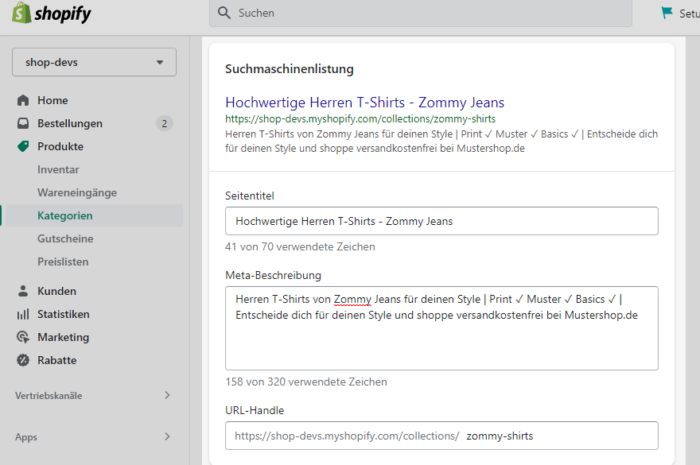Click the search magnifier icon
700x465 pixels.
pyautogui.click(x=224, y=13)
